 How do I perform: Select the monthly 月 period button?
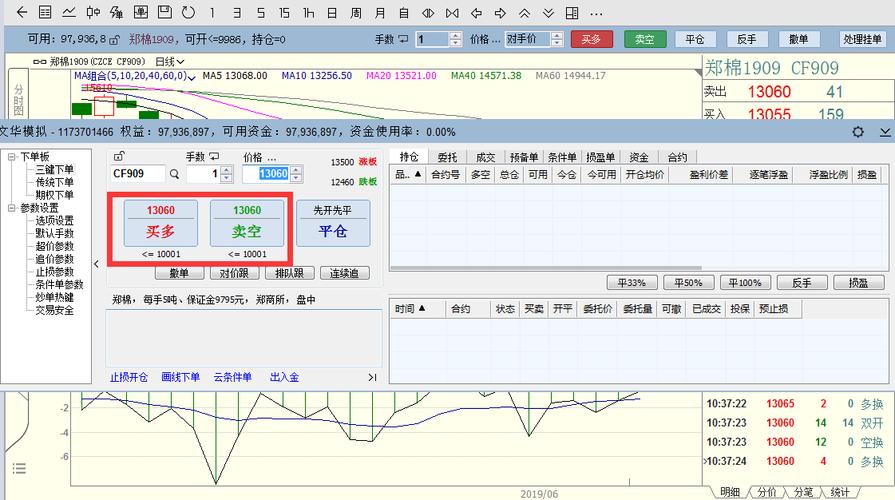click(x=380, y=13)
